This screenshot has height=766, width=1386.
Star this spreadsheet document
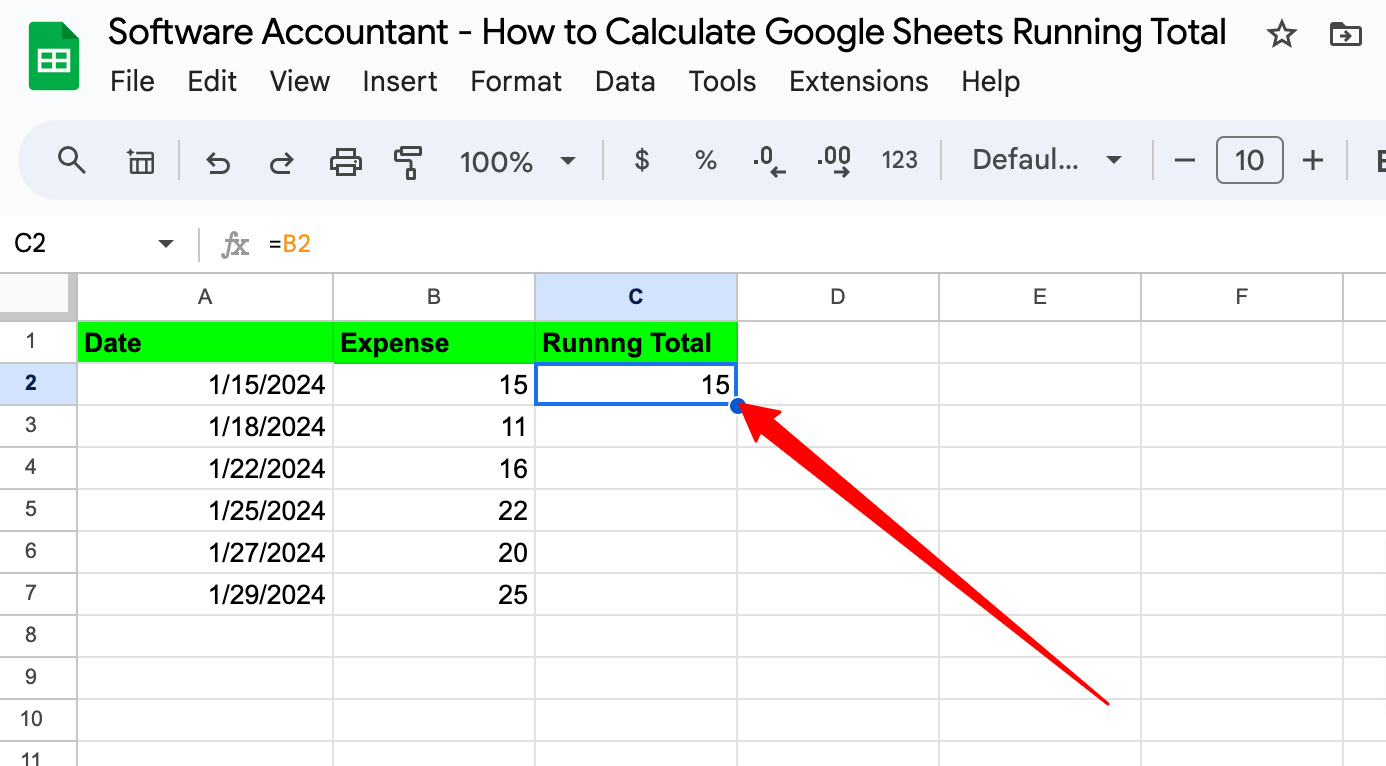1281,35
